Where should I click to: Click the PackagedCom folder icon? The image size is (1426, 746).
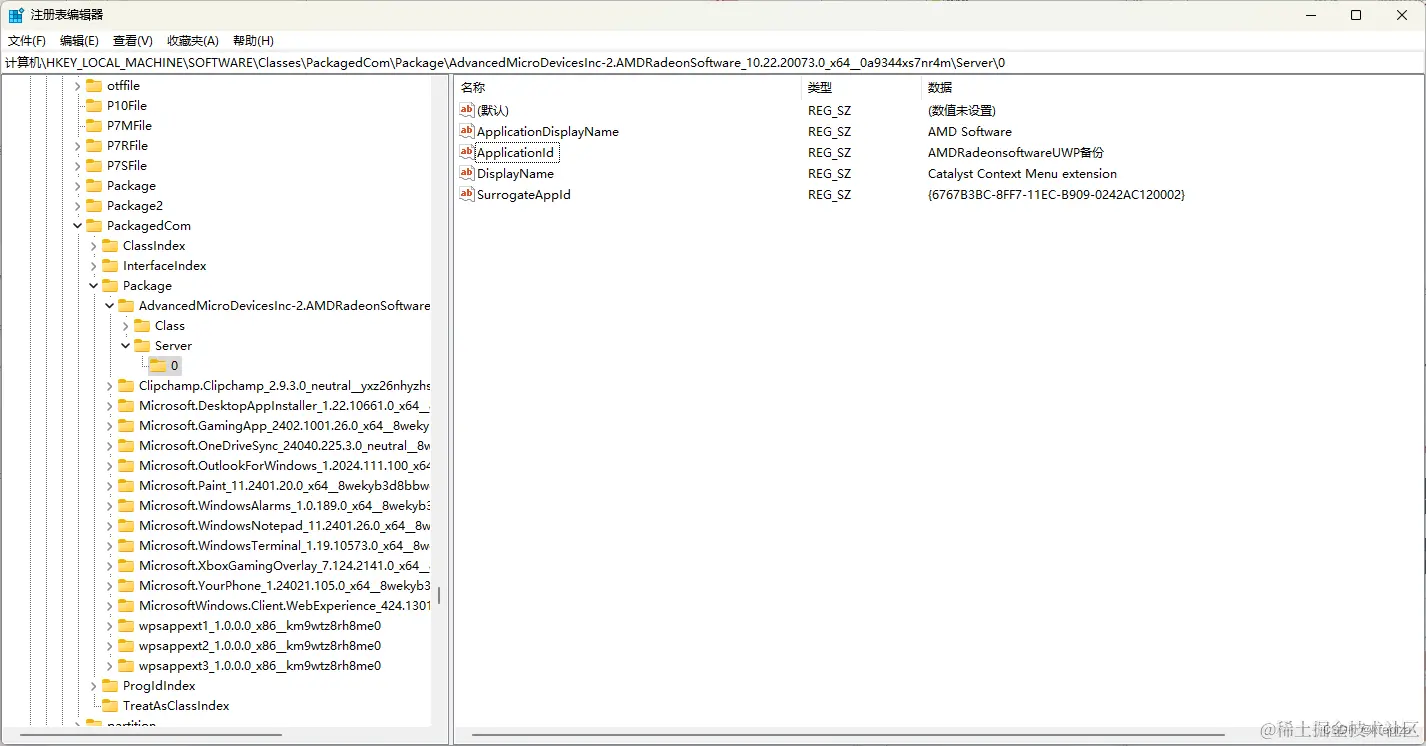coord(94,226)
